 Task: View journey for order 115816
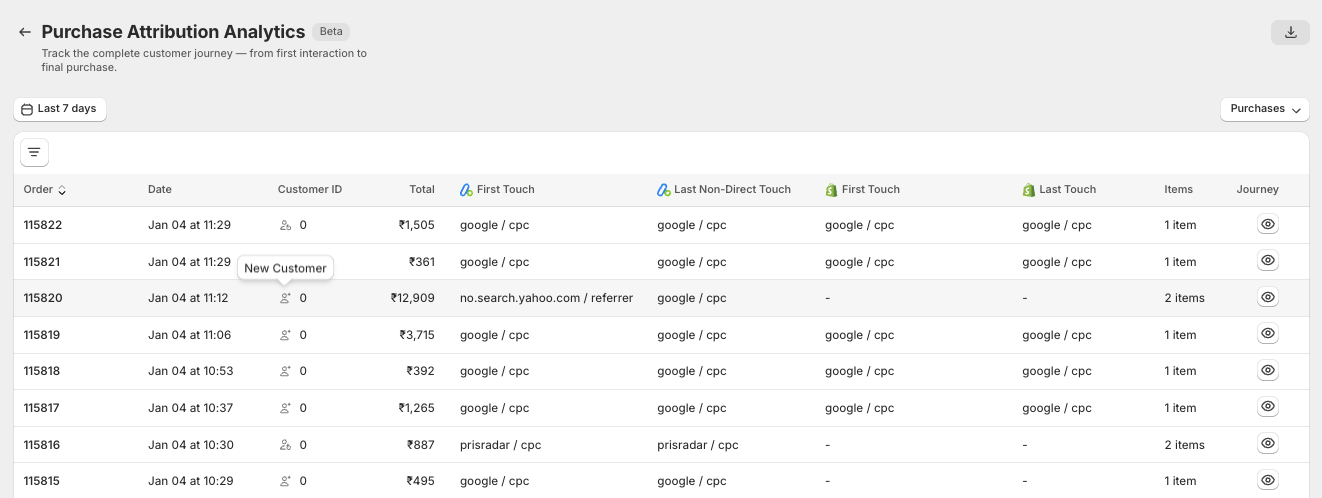point(1268,443)
